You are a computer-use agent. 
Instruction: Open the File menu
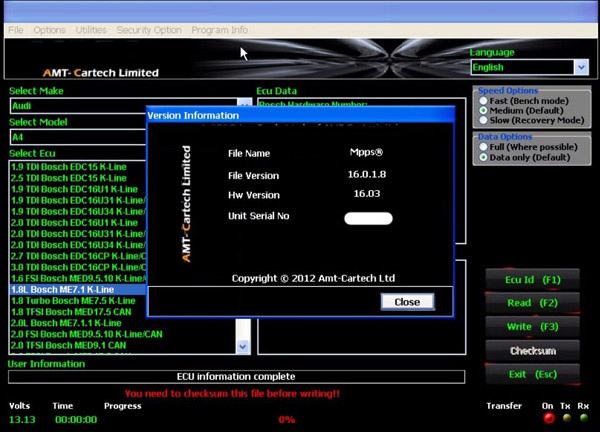tap(16, 30)
